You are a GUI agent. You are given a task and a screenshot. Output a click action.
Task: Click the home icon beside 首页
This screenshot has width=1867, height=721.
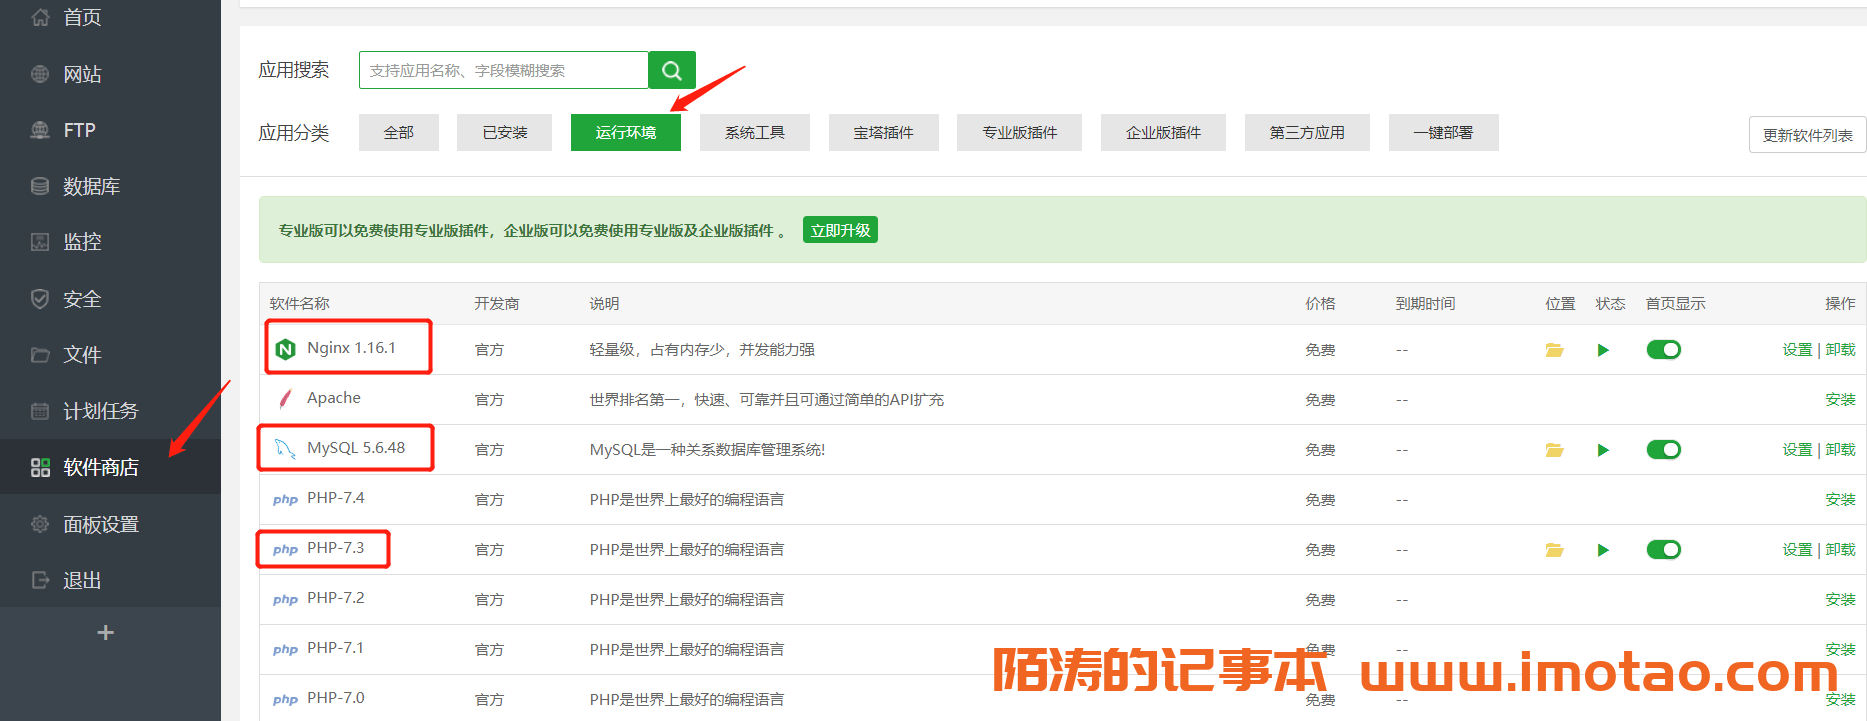pos(40,17)
